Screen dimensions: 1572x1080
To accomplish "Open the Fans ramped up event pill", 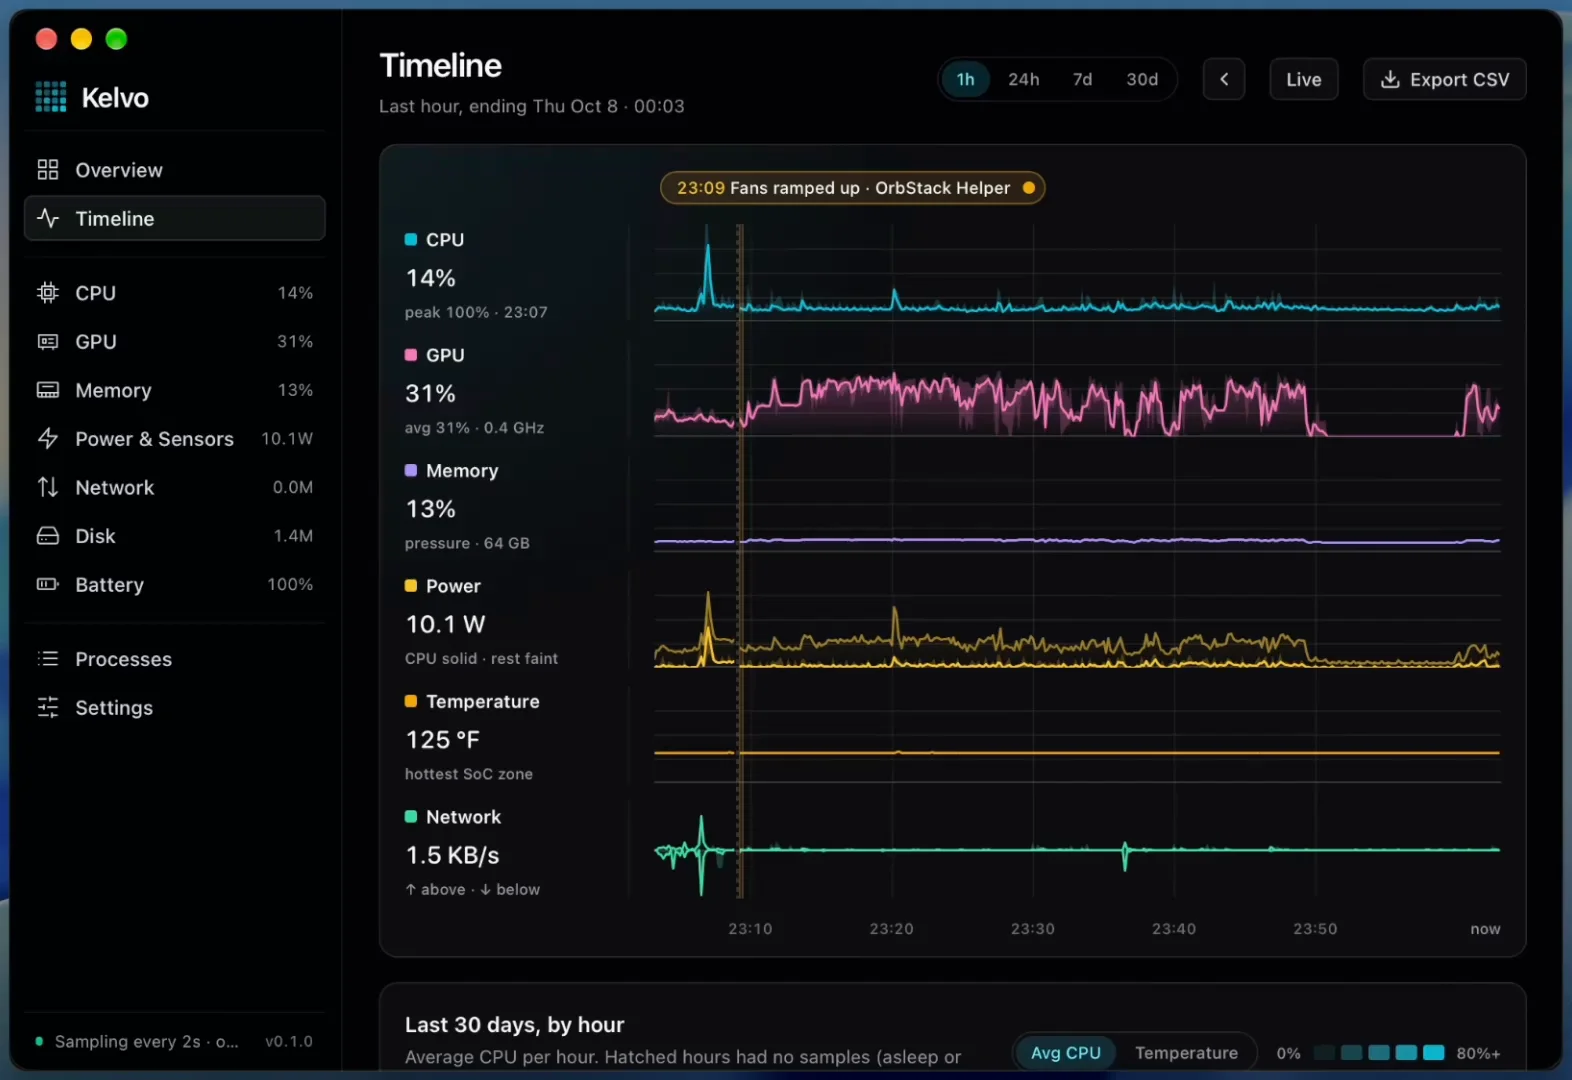I will tap(852, 188).
